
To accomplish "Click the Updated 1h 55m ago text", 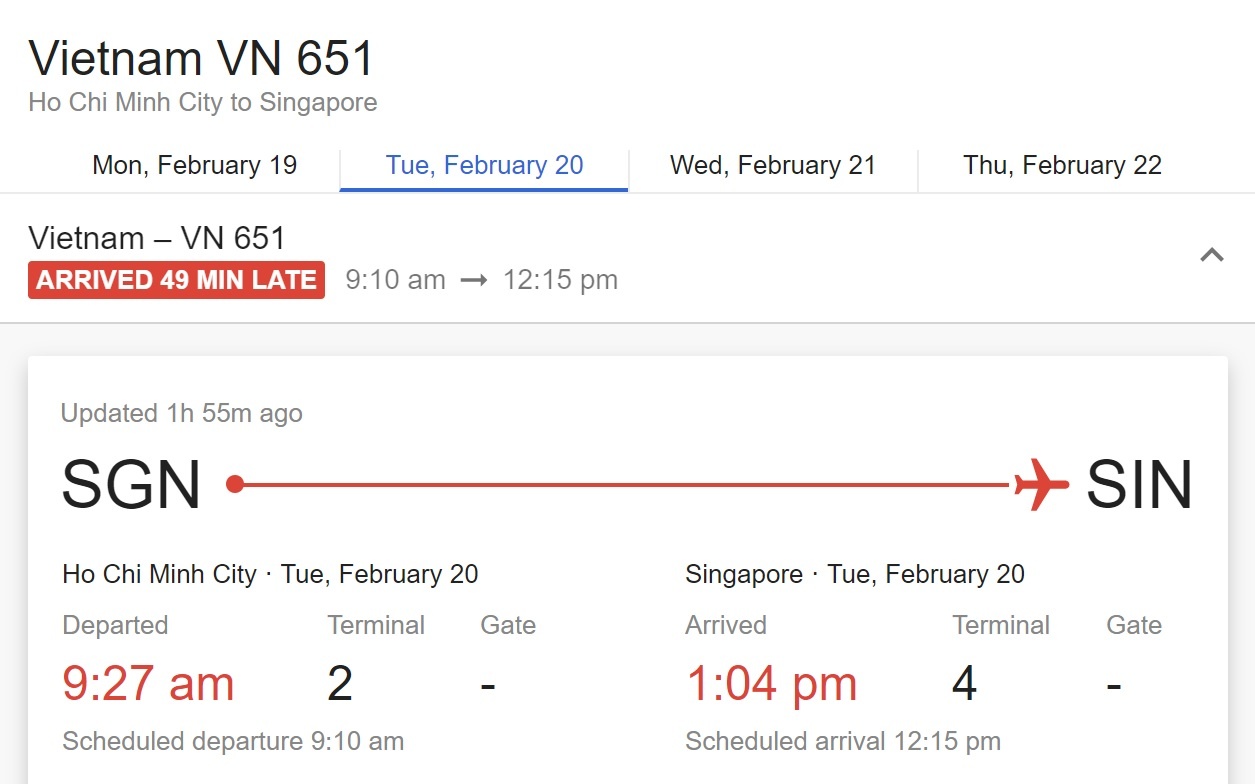I will pyautogui.click(x=181, y=413).
